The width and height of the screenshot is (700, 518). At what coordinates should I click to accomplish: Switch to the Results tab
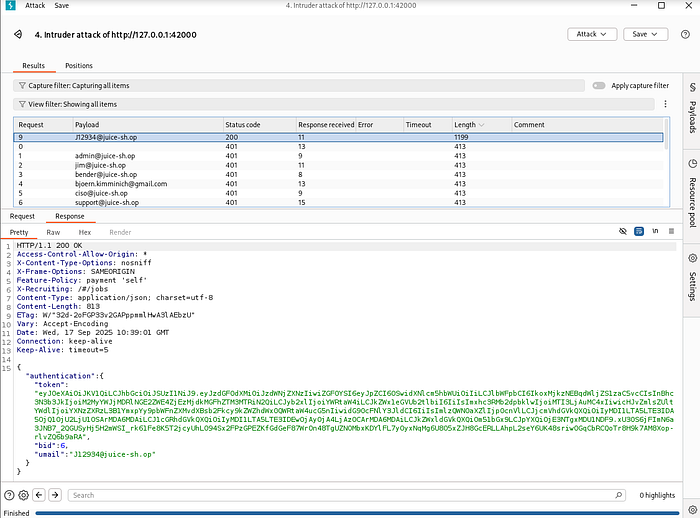(x=33, y=65)
